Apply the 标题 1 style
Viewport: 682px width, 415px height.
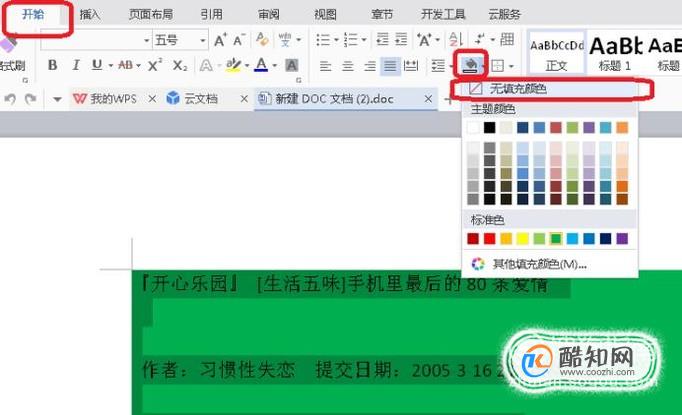coord(615,54)
